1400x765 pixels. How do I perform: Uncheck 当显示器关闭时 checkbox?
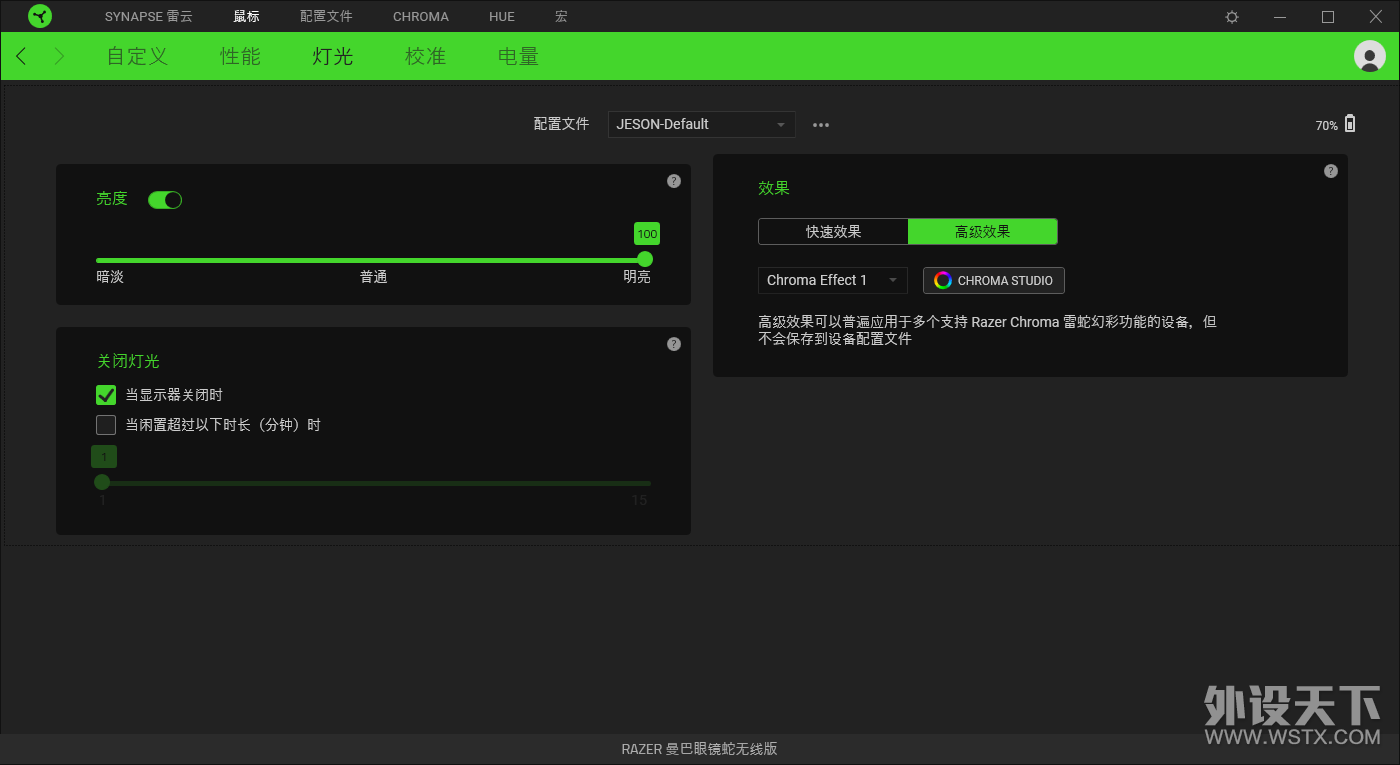click(106, 395)
